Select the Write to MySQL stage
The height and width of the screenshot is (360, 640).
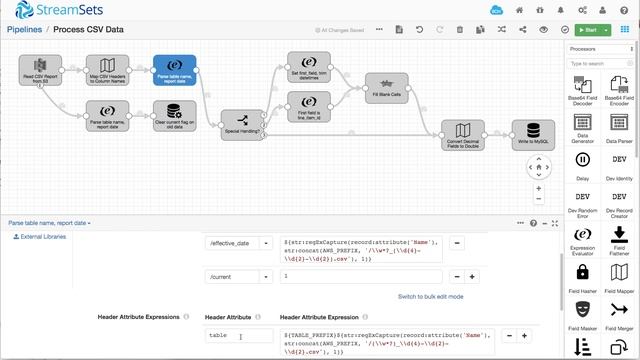[x=533, y=135]
